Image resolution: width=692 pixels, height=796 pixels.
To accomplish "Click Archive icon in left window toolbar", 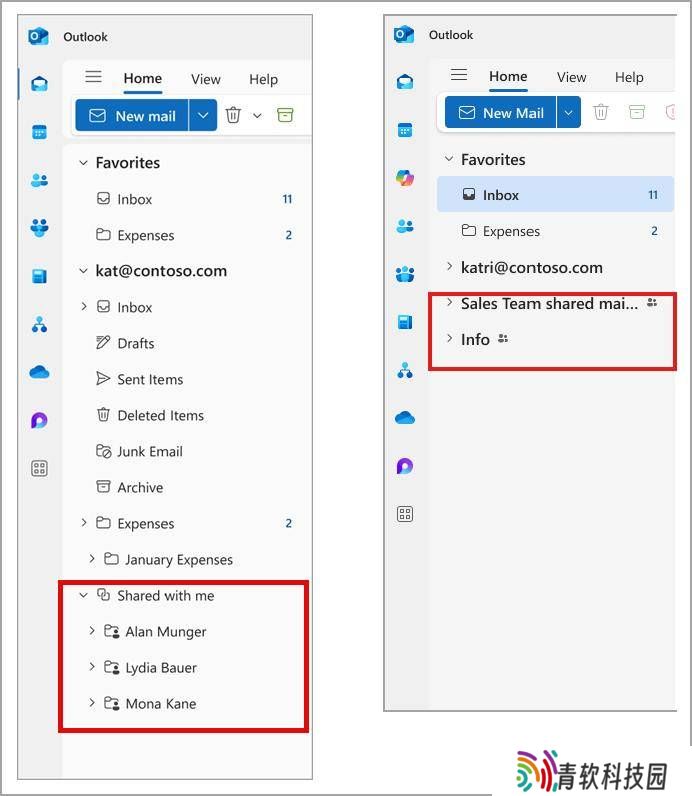I will coord(285,115).
